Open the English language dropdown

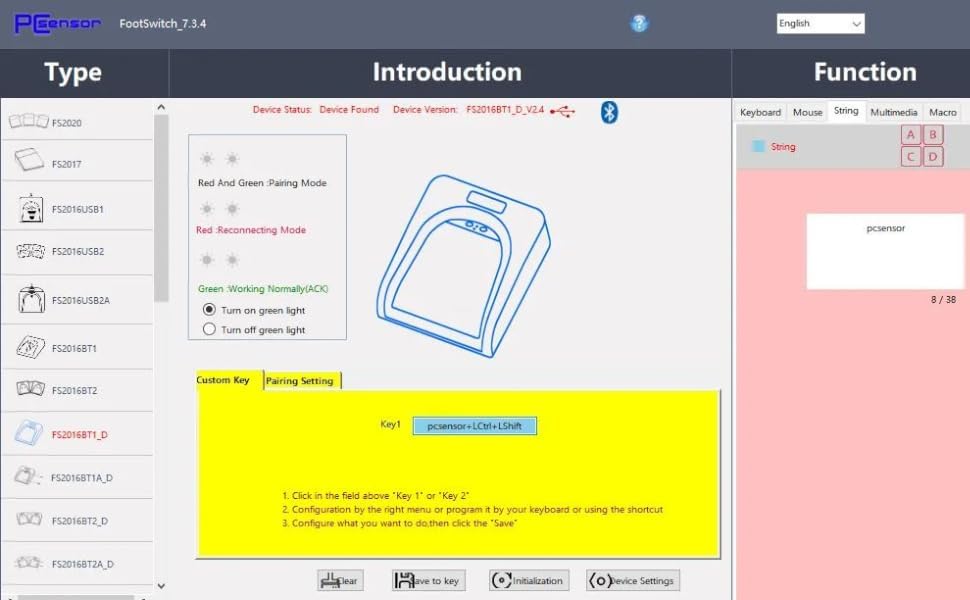click(820, 23)
